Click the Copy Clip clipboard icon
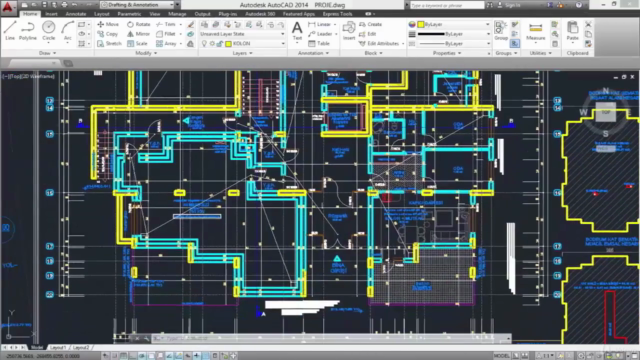 (588, 34)
